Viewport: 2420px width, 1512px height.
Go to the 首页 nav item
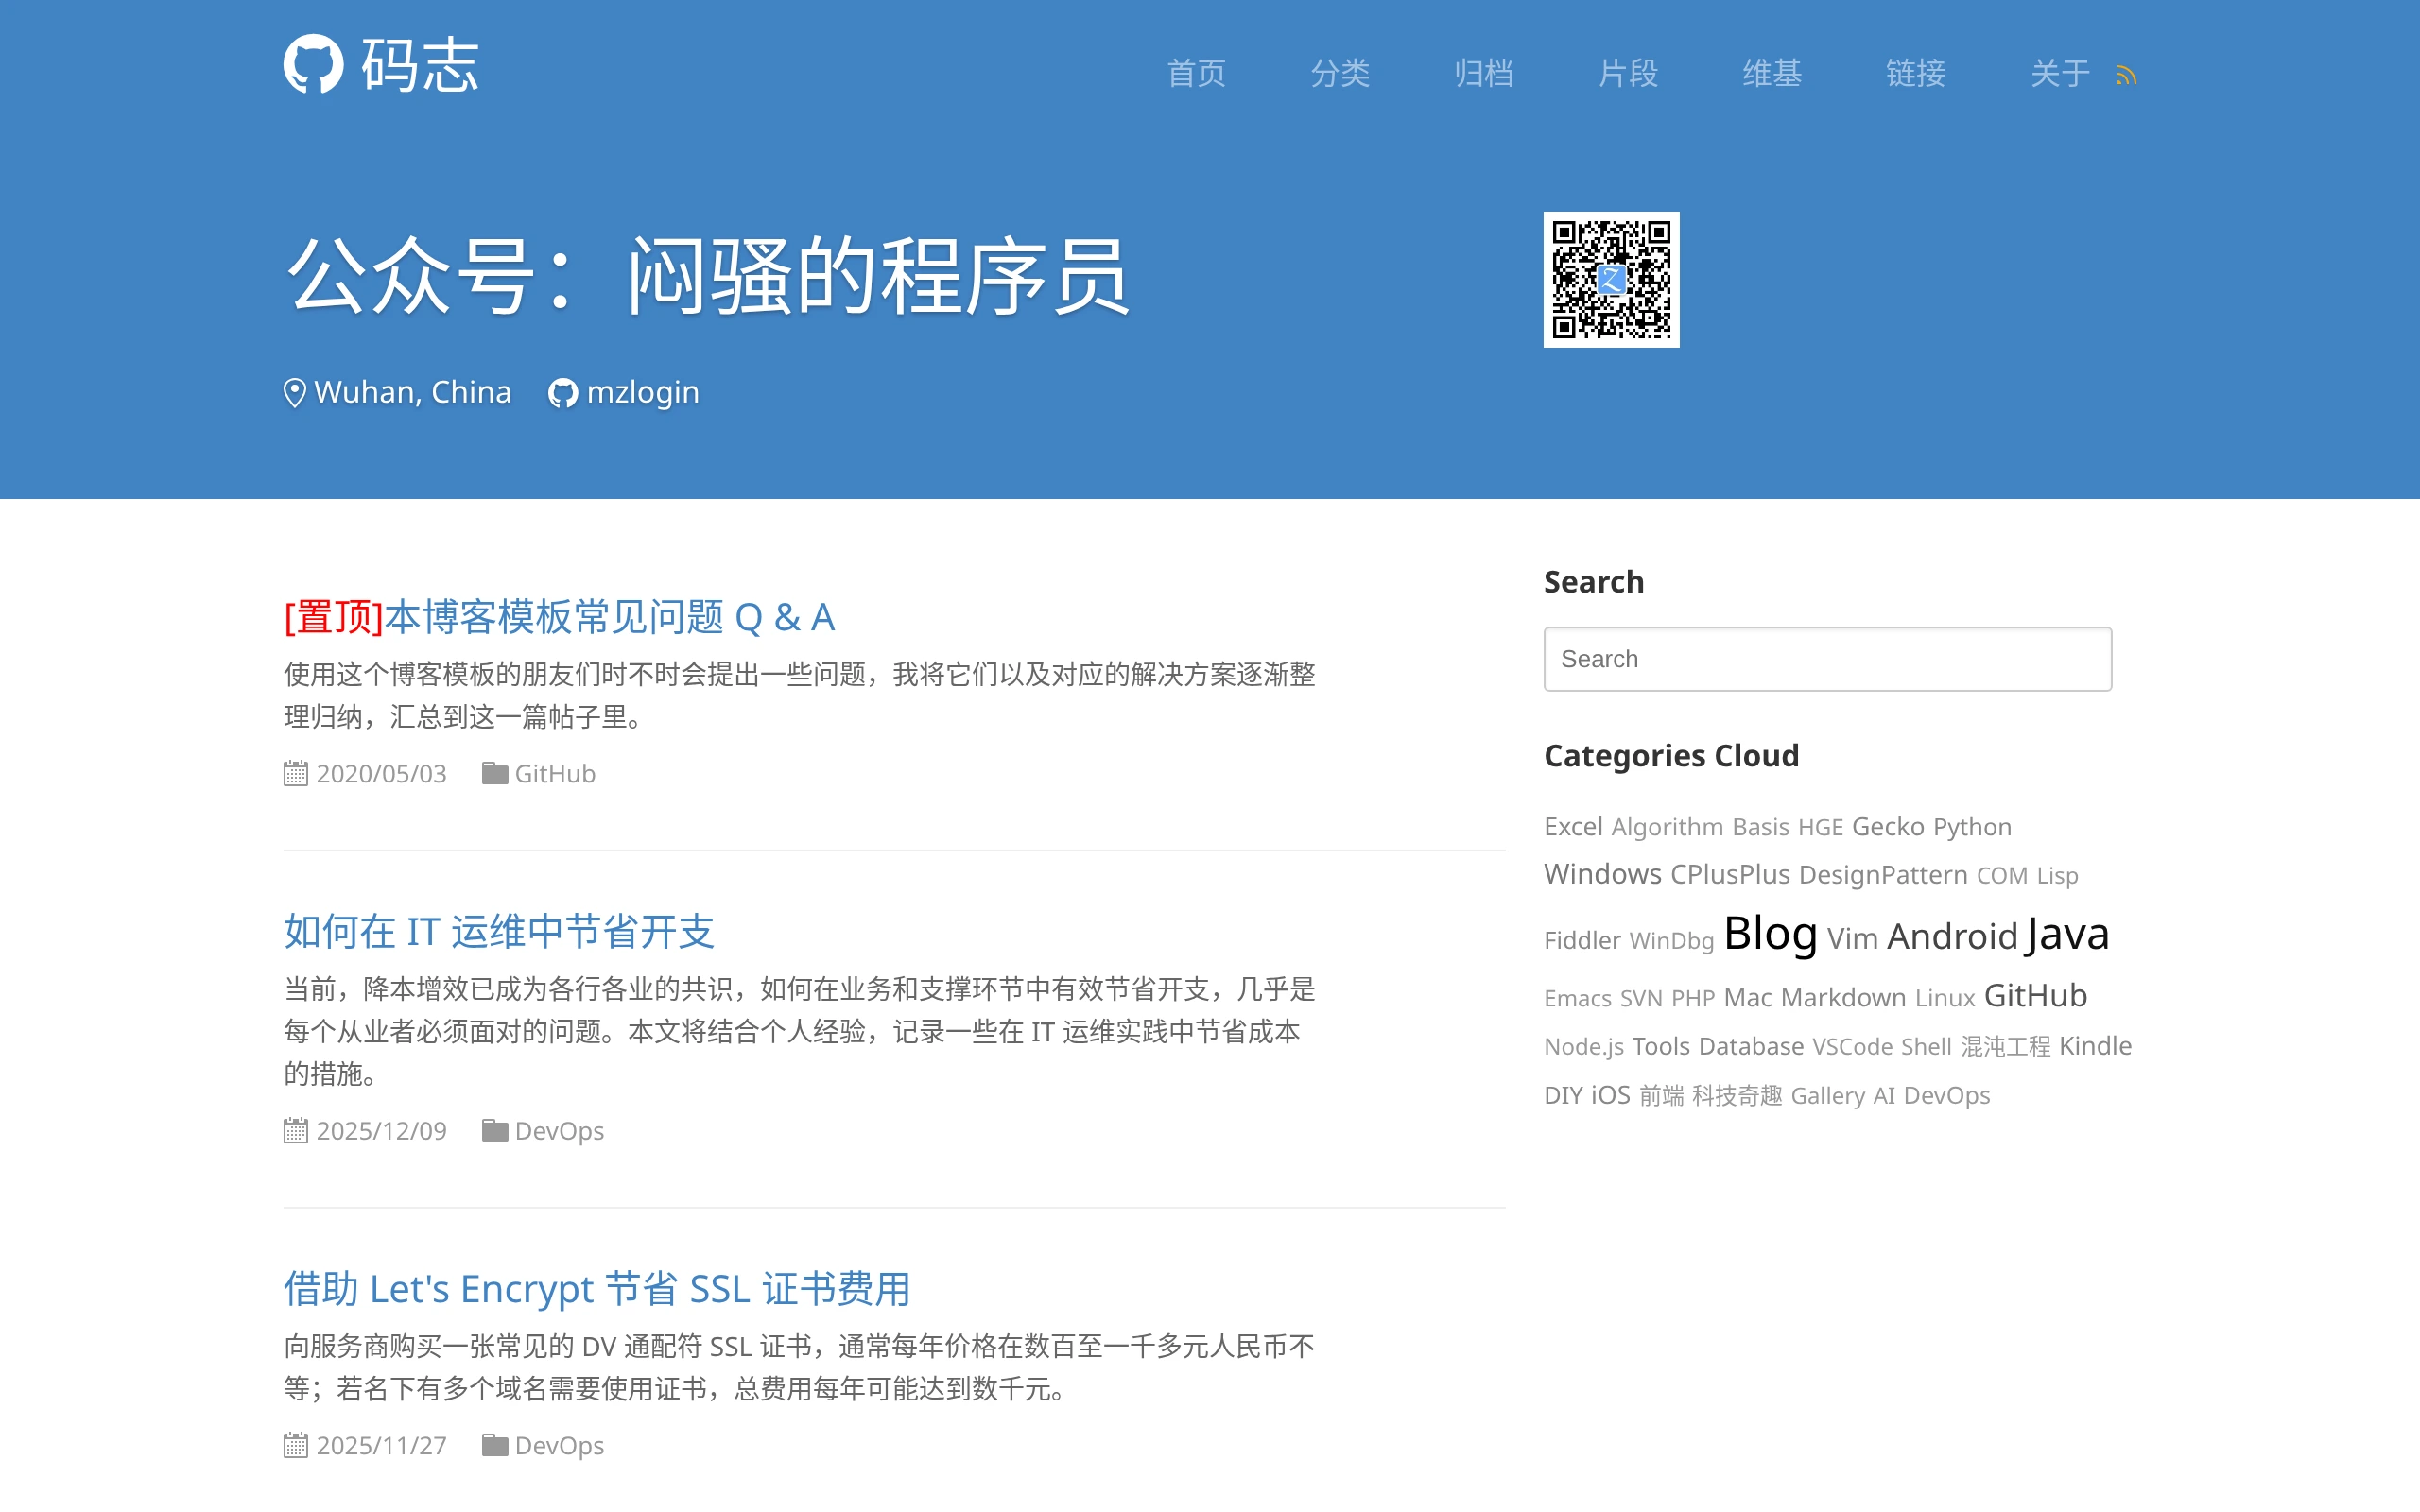pos(1196,73)
